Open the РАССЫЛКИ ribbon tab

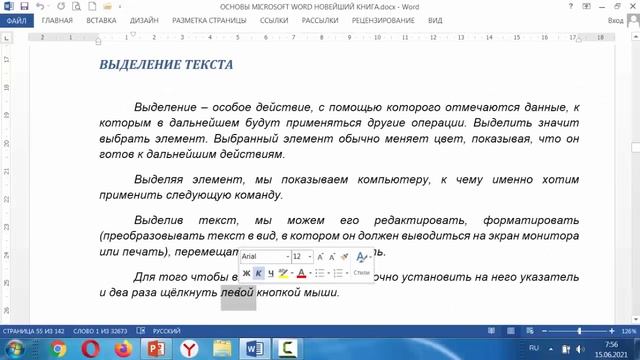[x=320, y=20]
